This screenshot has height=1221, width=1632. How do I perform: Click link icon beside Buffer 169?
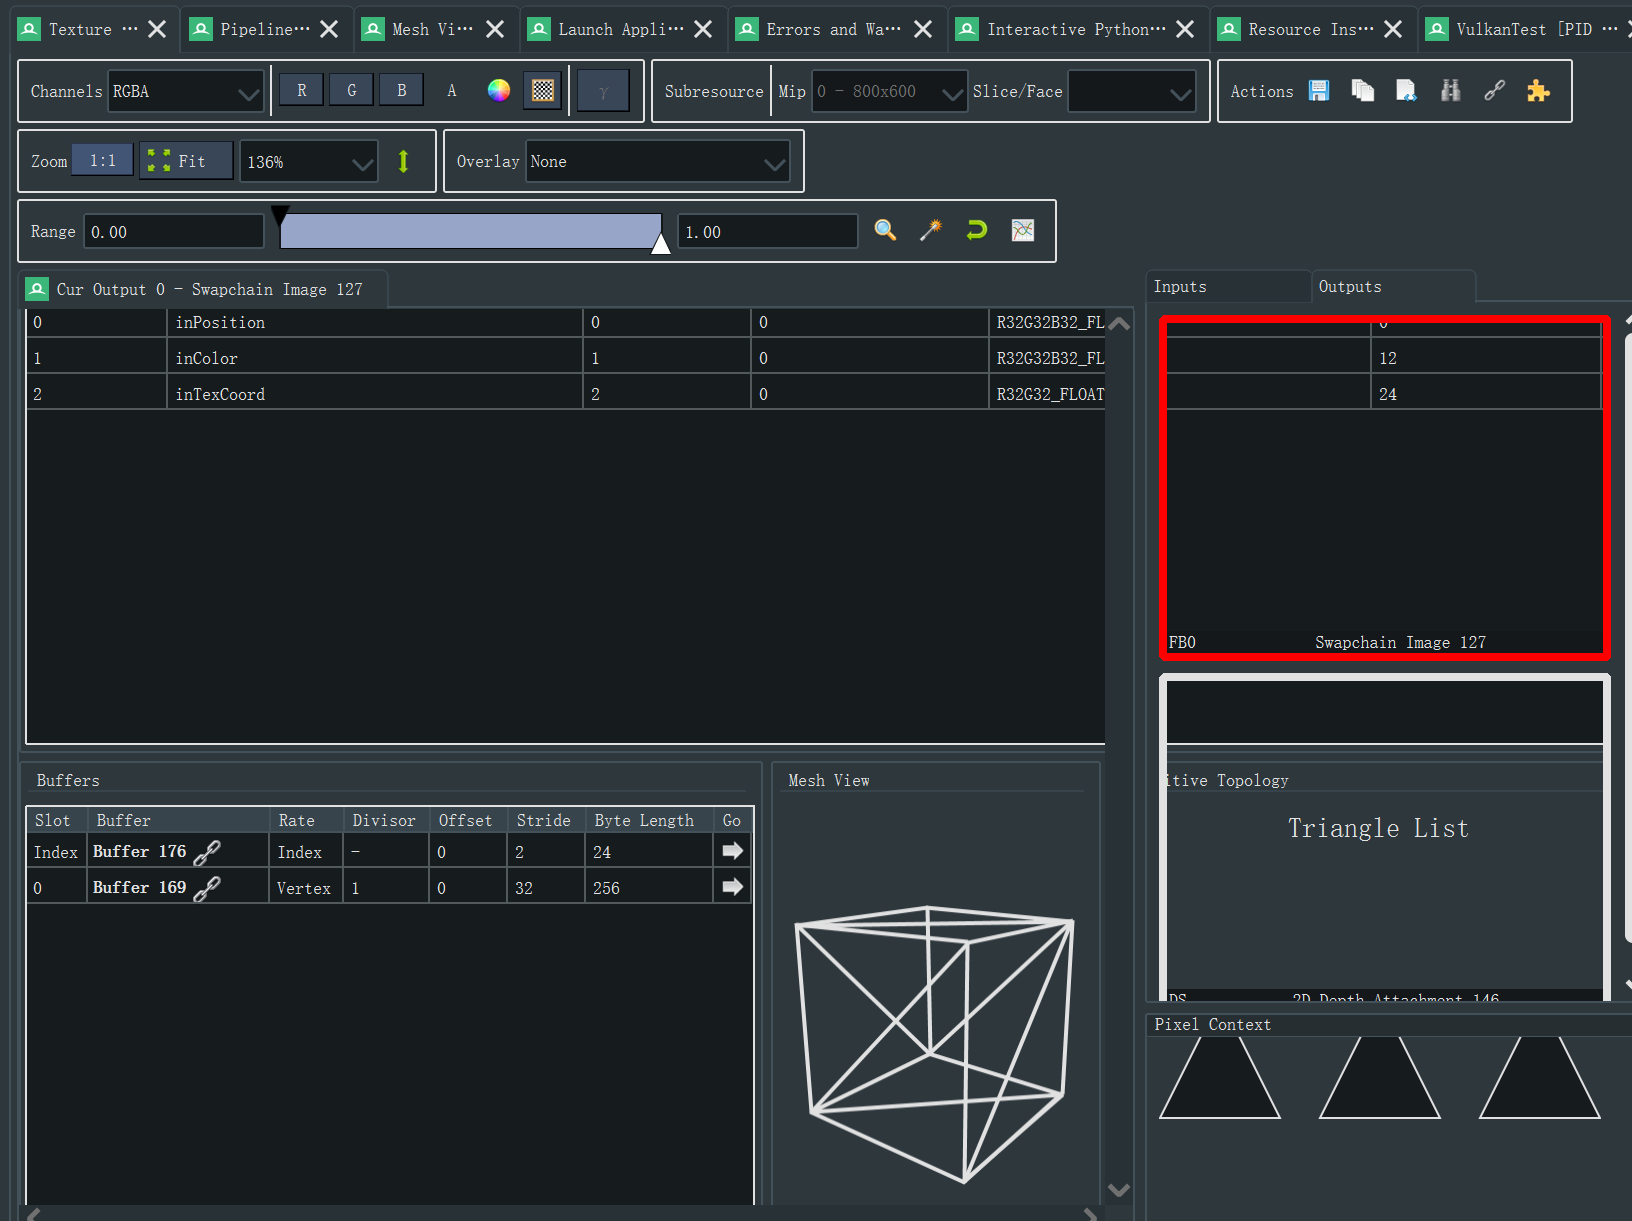coord(207,888)
